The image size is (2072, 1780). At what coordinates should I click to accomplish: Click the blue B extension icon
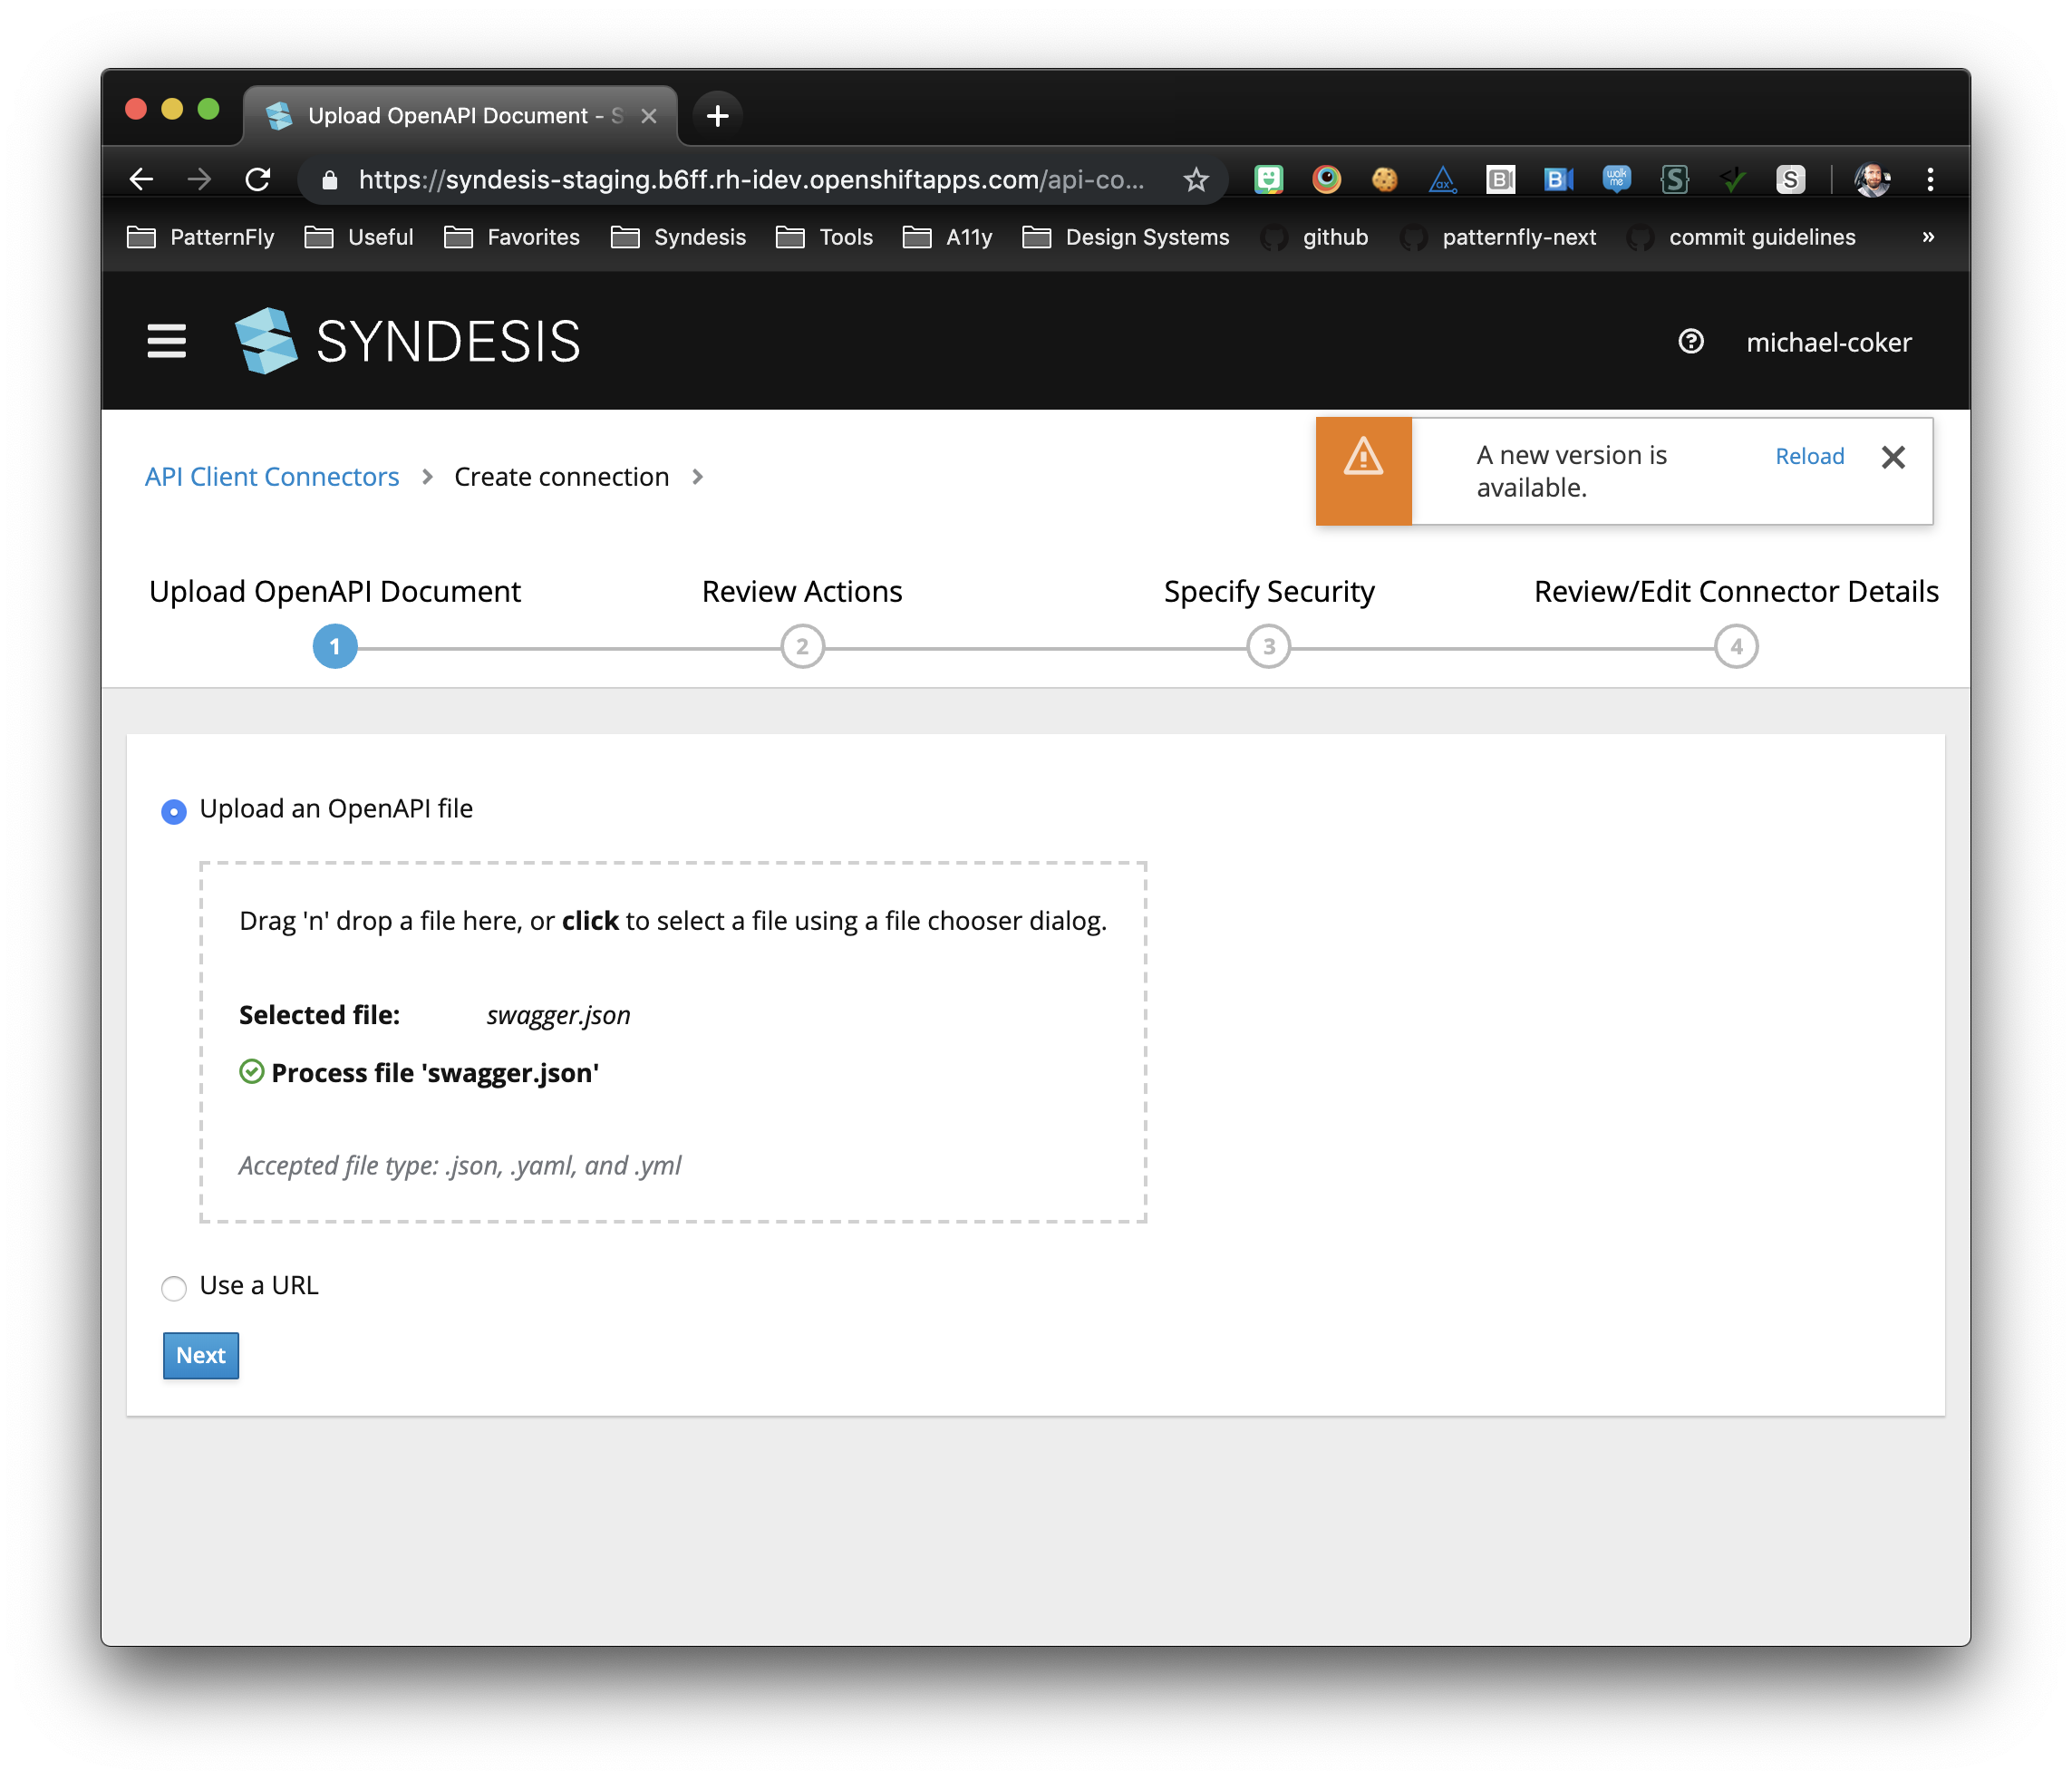pyautogui.click(x=1558, y=179)
